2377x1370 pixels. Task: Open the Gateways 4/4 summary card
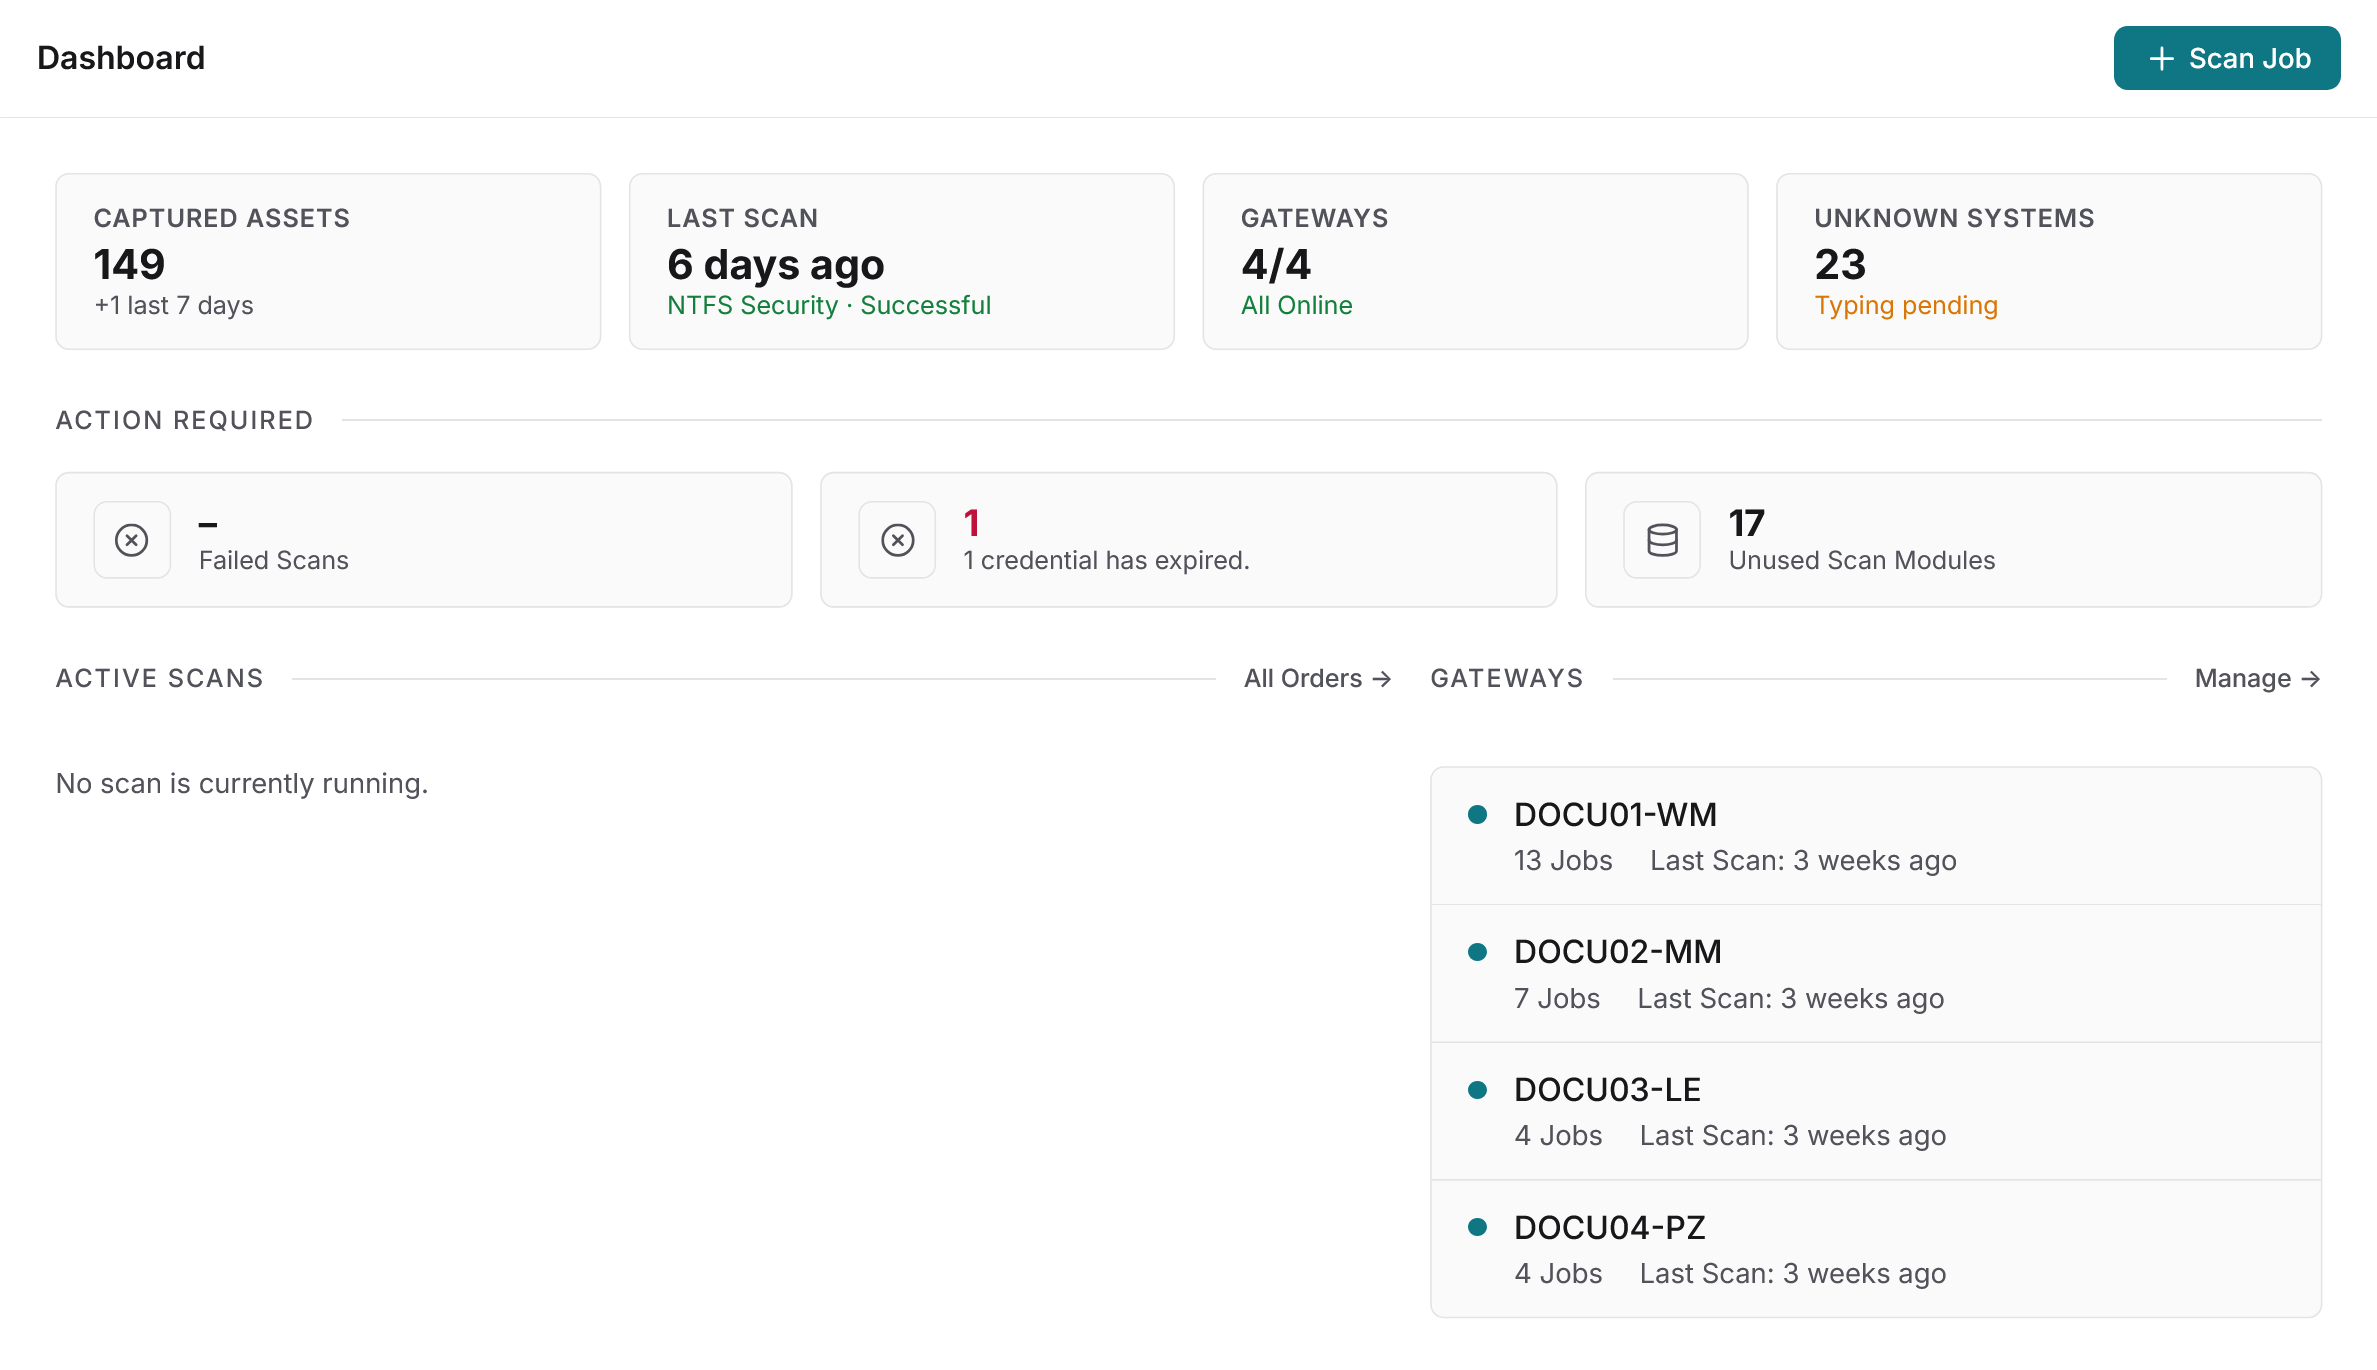tap(1475, 261)
